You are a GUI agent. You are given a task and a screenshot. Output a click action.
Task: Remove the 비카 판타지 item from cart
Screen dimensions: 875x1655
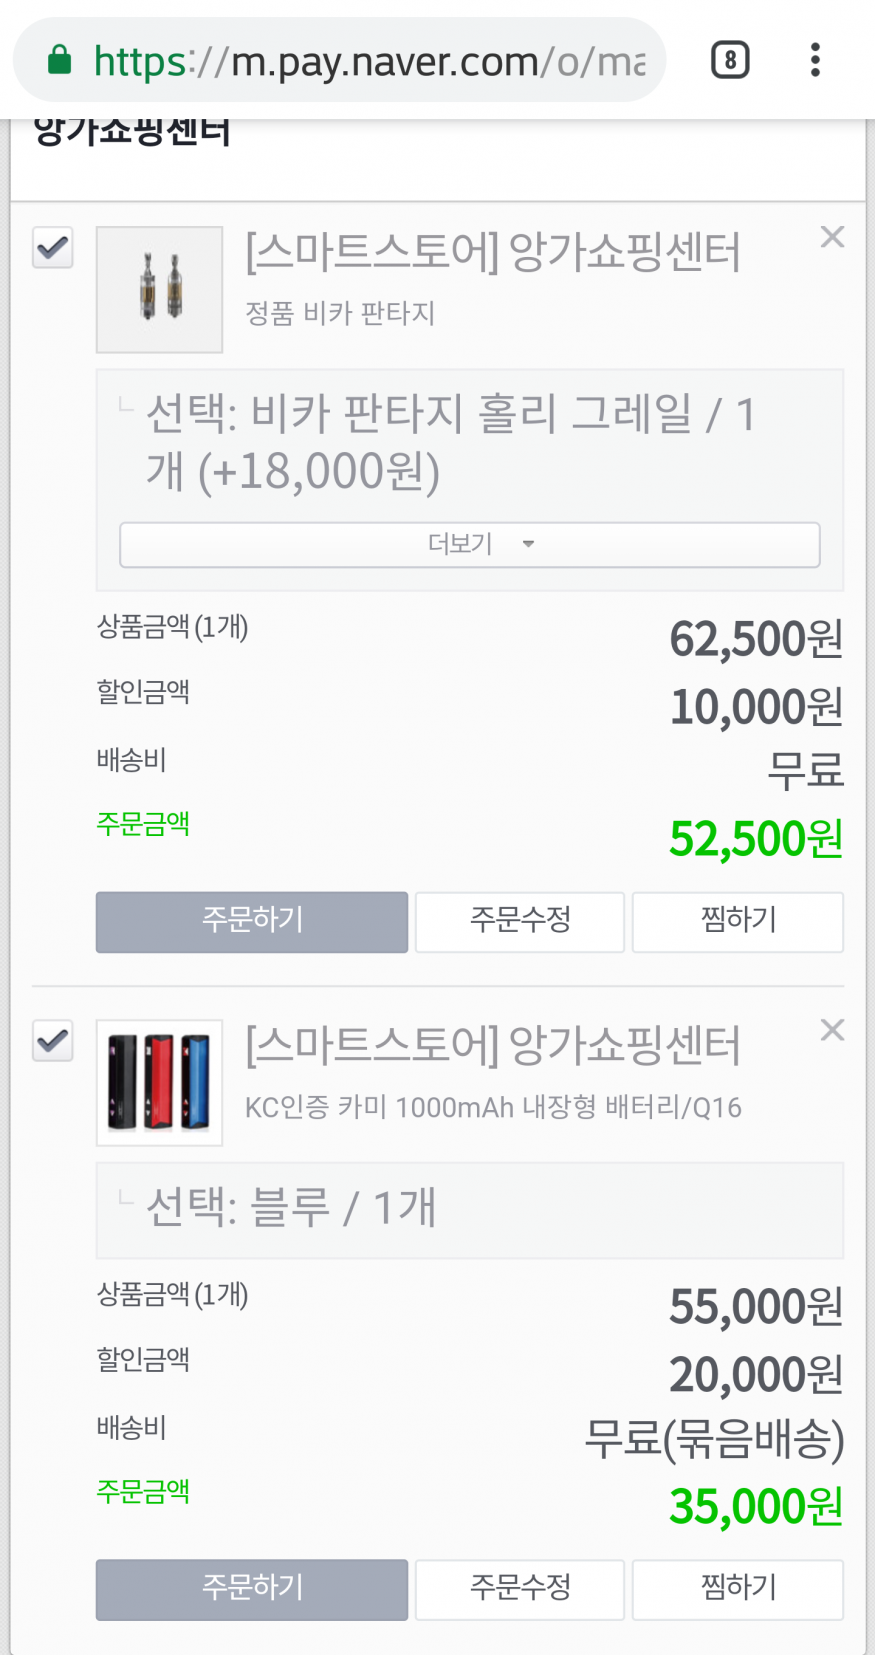click(x=832, y=237)
